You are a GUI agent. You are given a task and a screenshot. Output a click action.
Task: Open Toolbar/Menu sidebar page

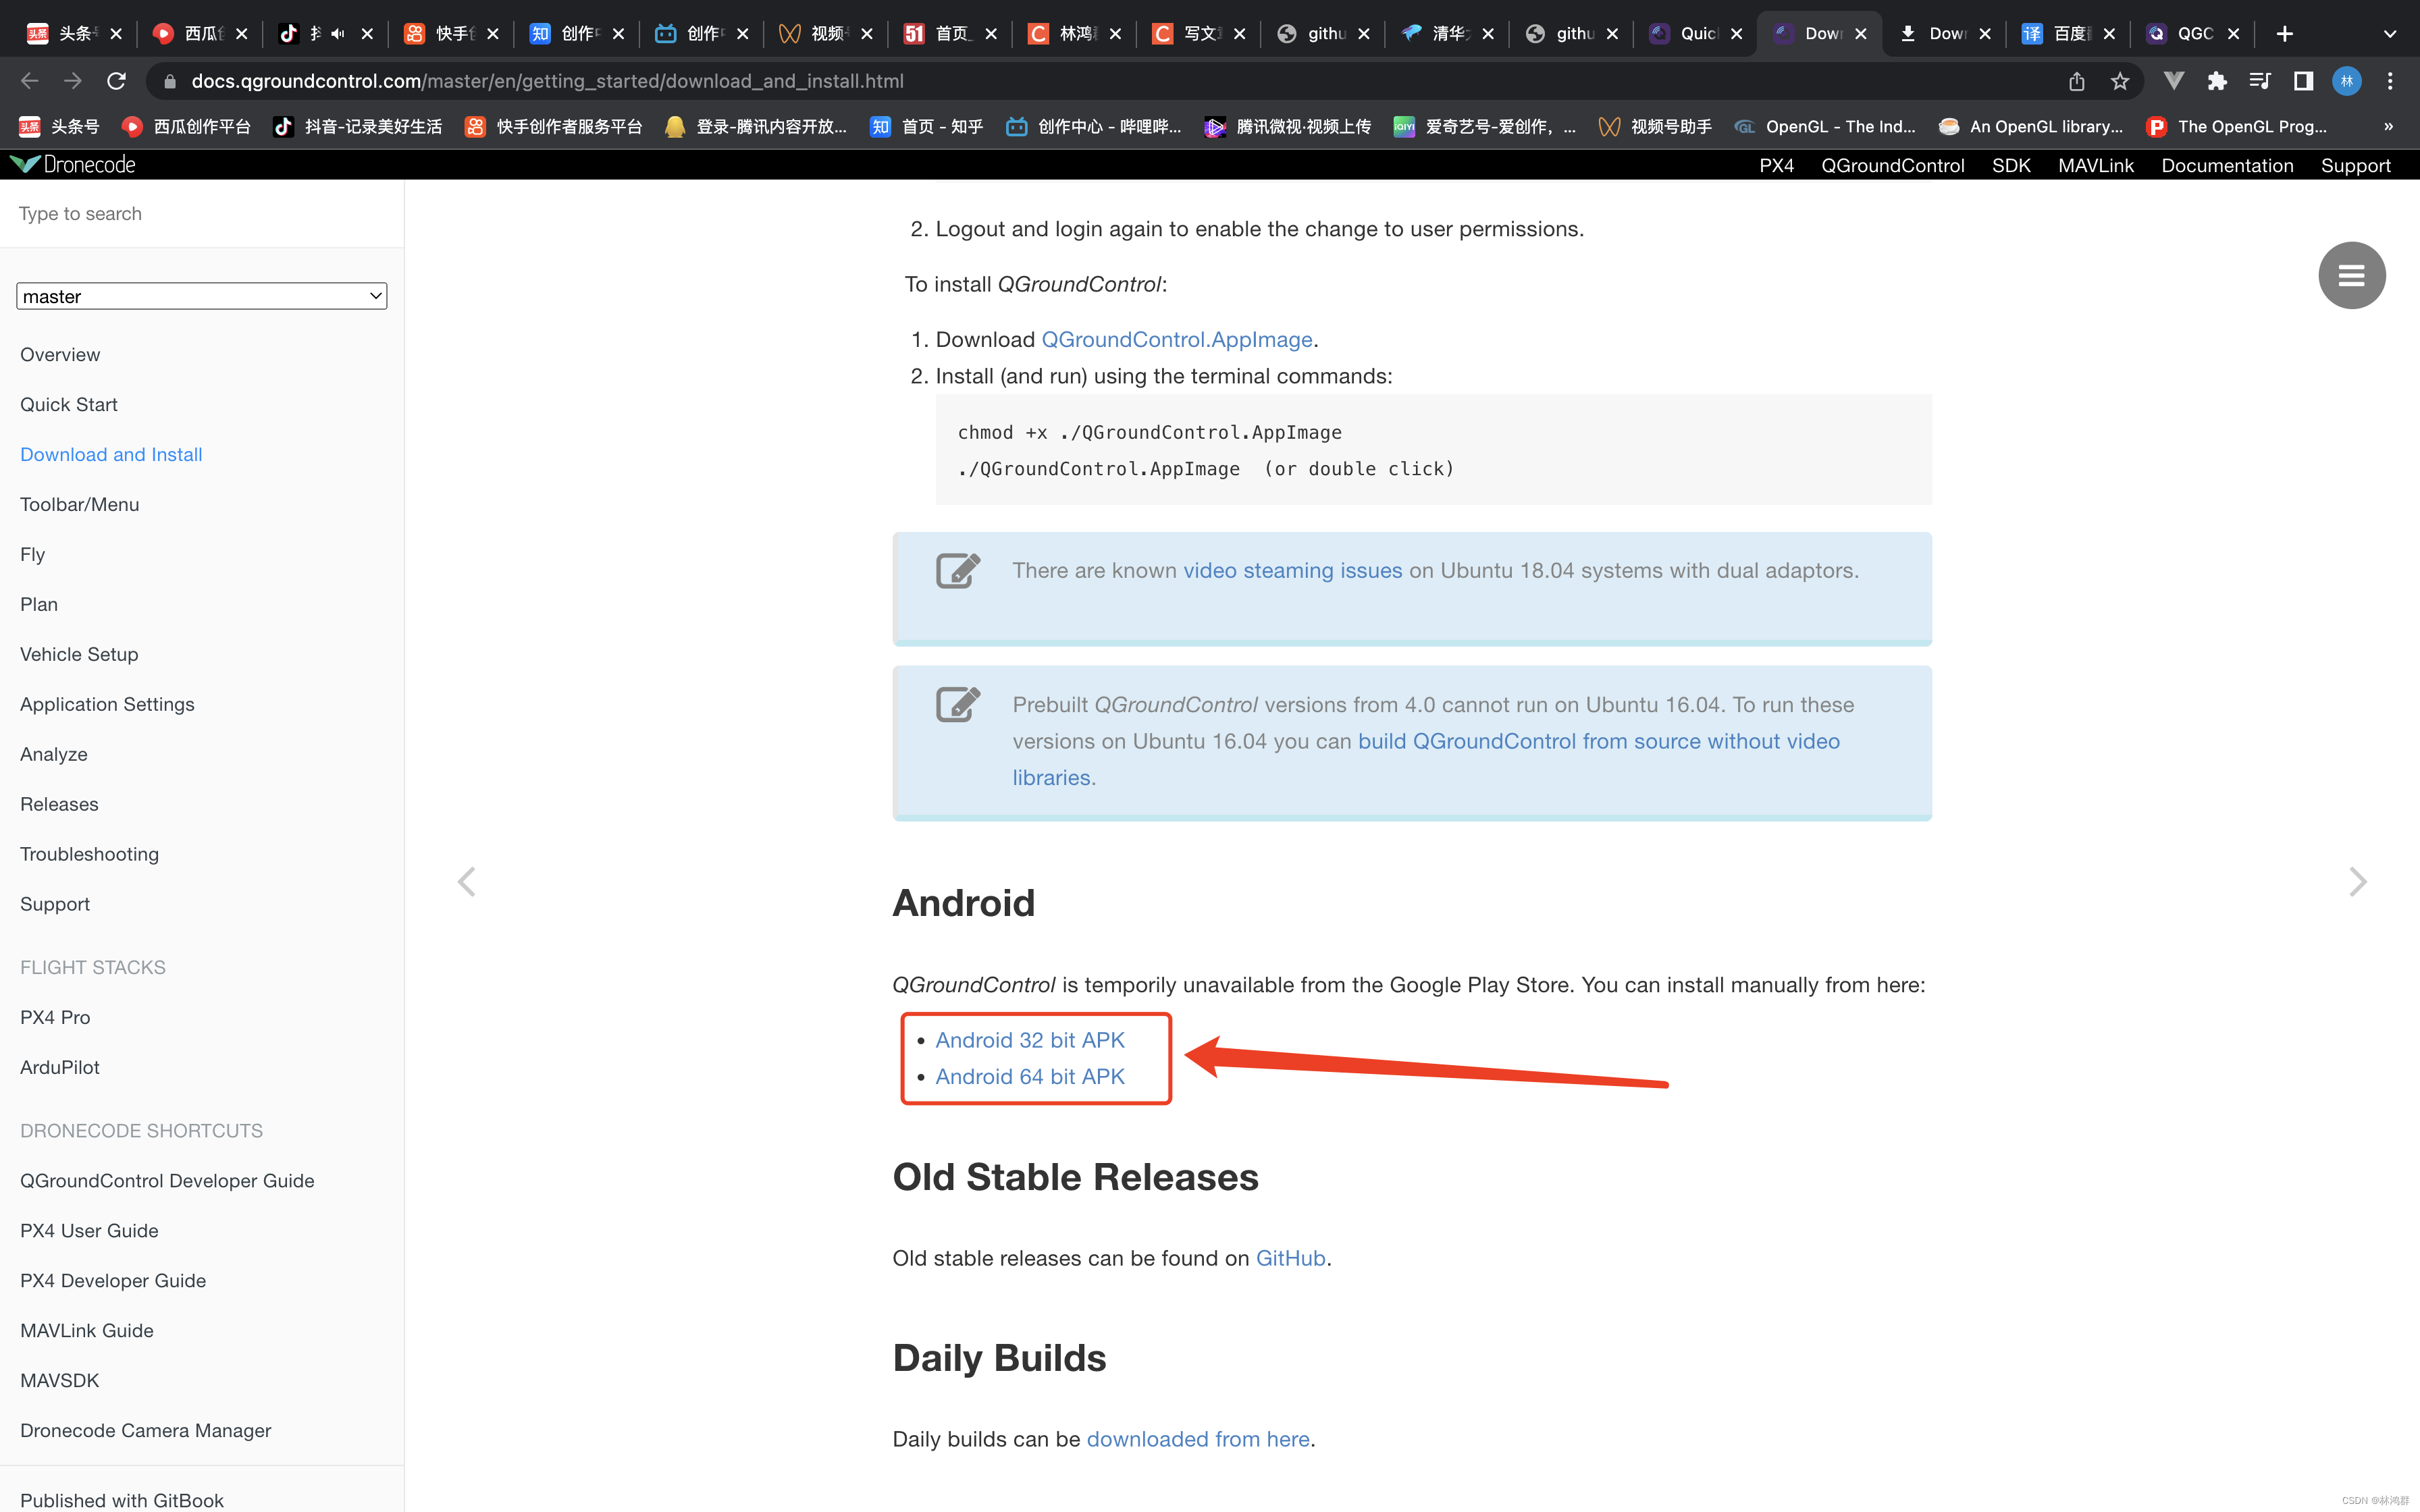pyautogui.click(x=79, y=505)
